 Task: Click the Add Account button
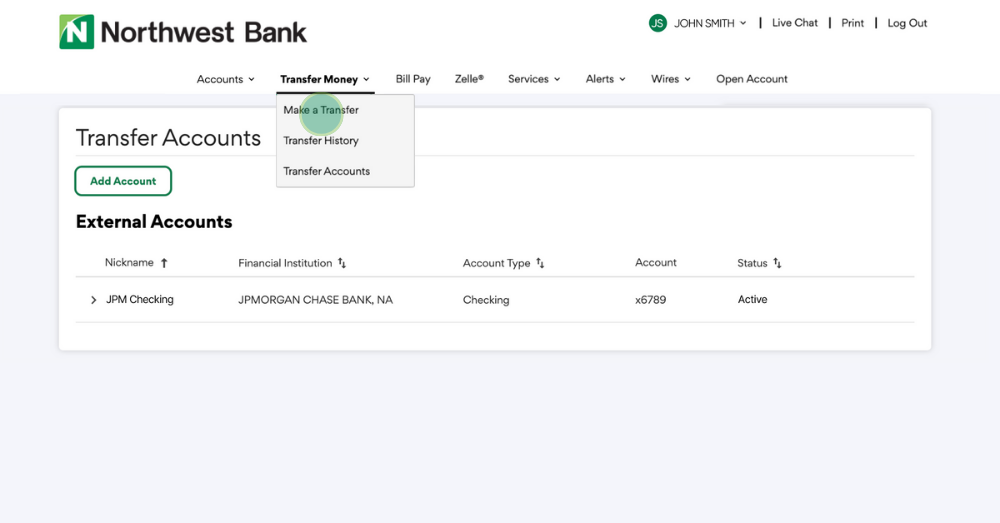pos(123,181)
